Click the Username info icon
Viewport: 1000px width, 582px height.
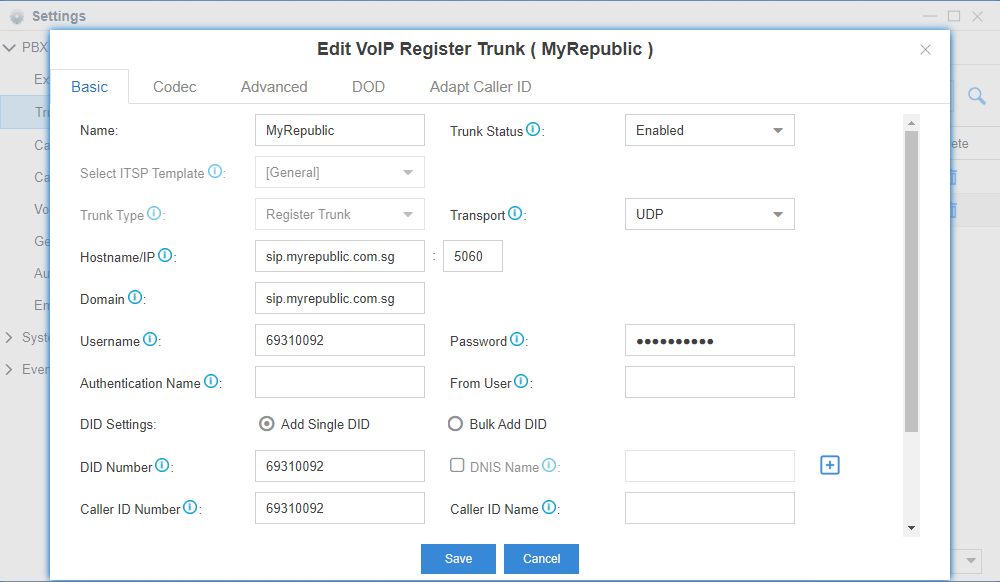(x=150, y=340)
